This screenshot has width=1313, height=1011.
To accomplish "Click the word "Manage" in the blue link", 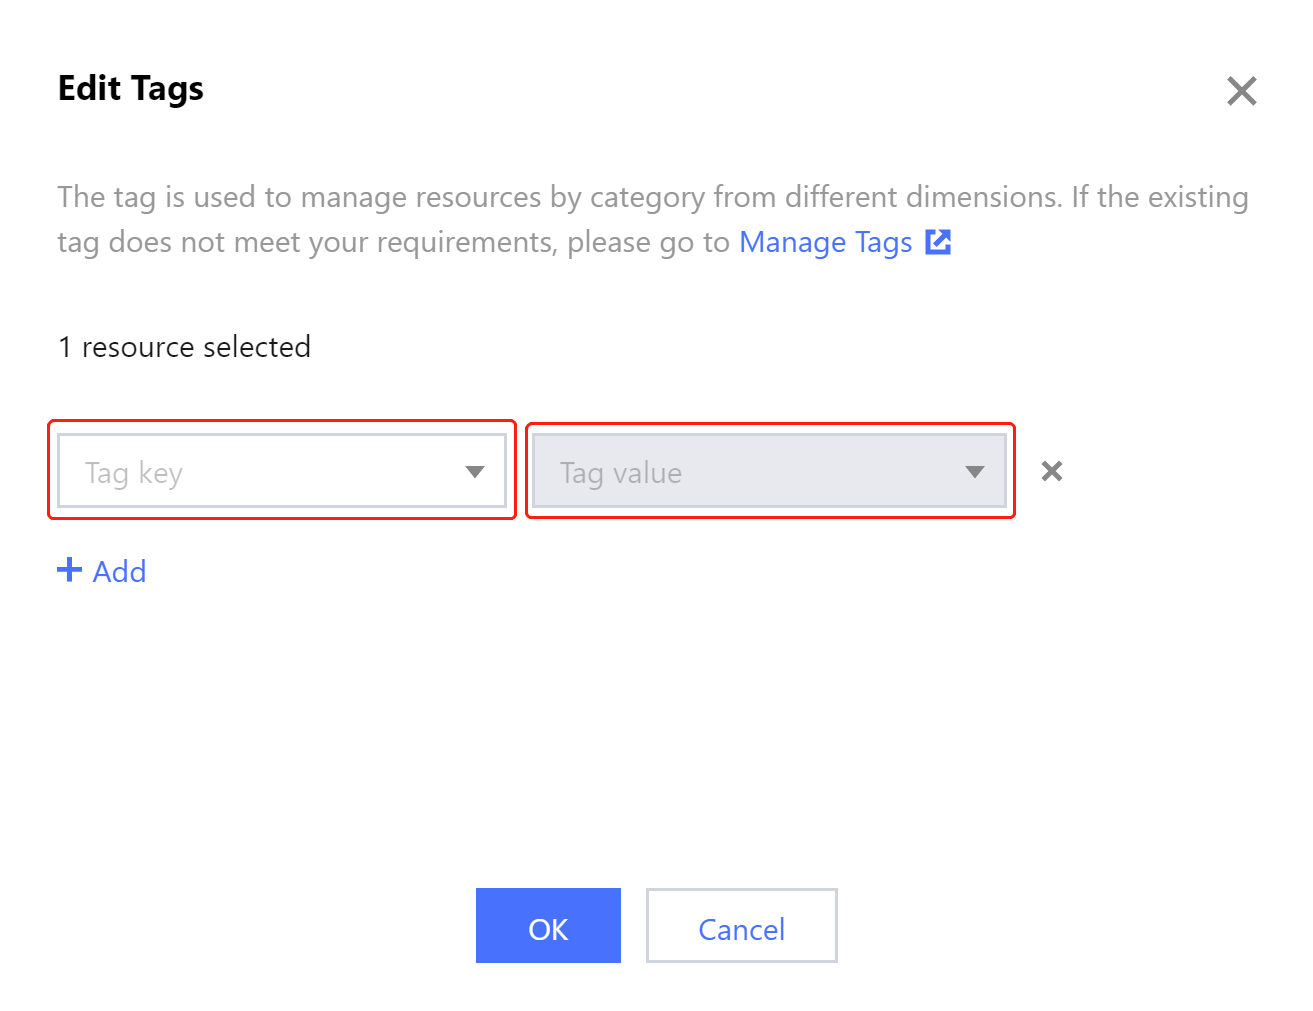I will [792, 243].
